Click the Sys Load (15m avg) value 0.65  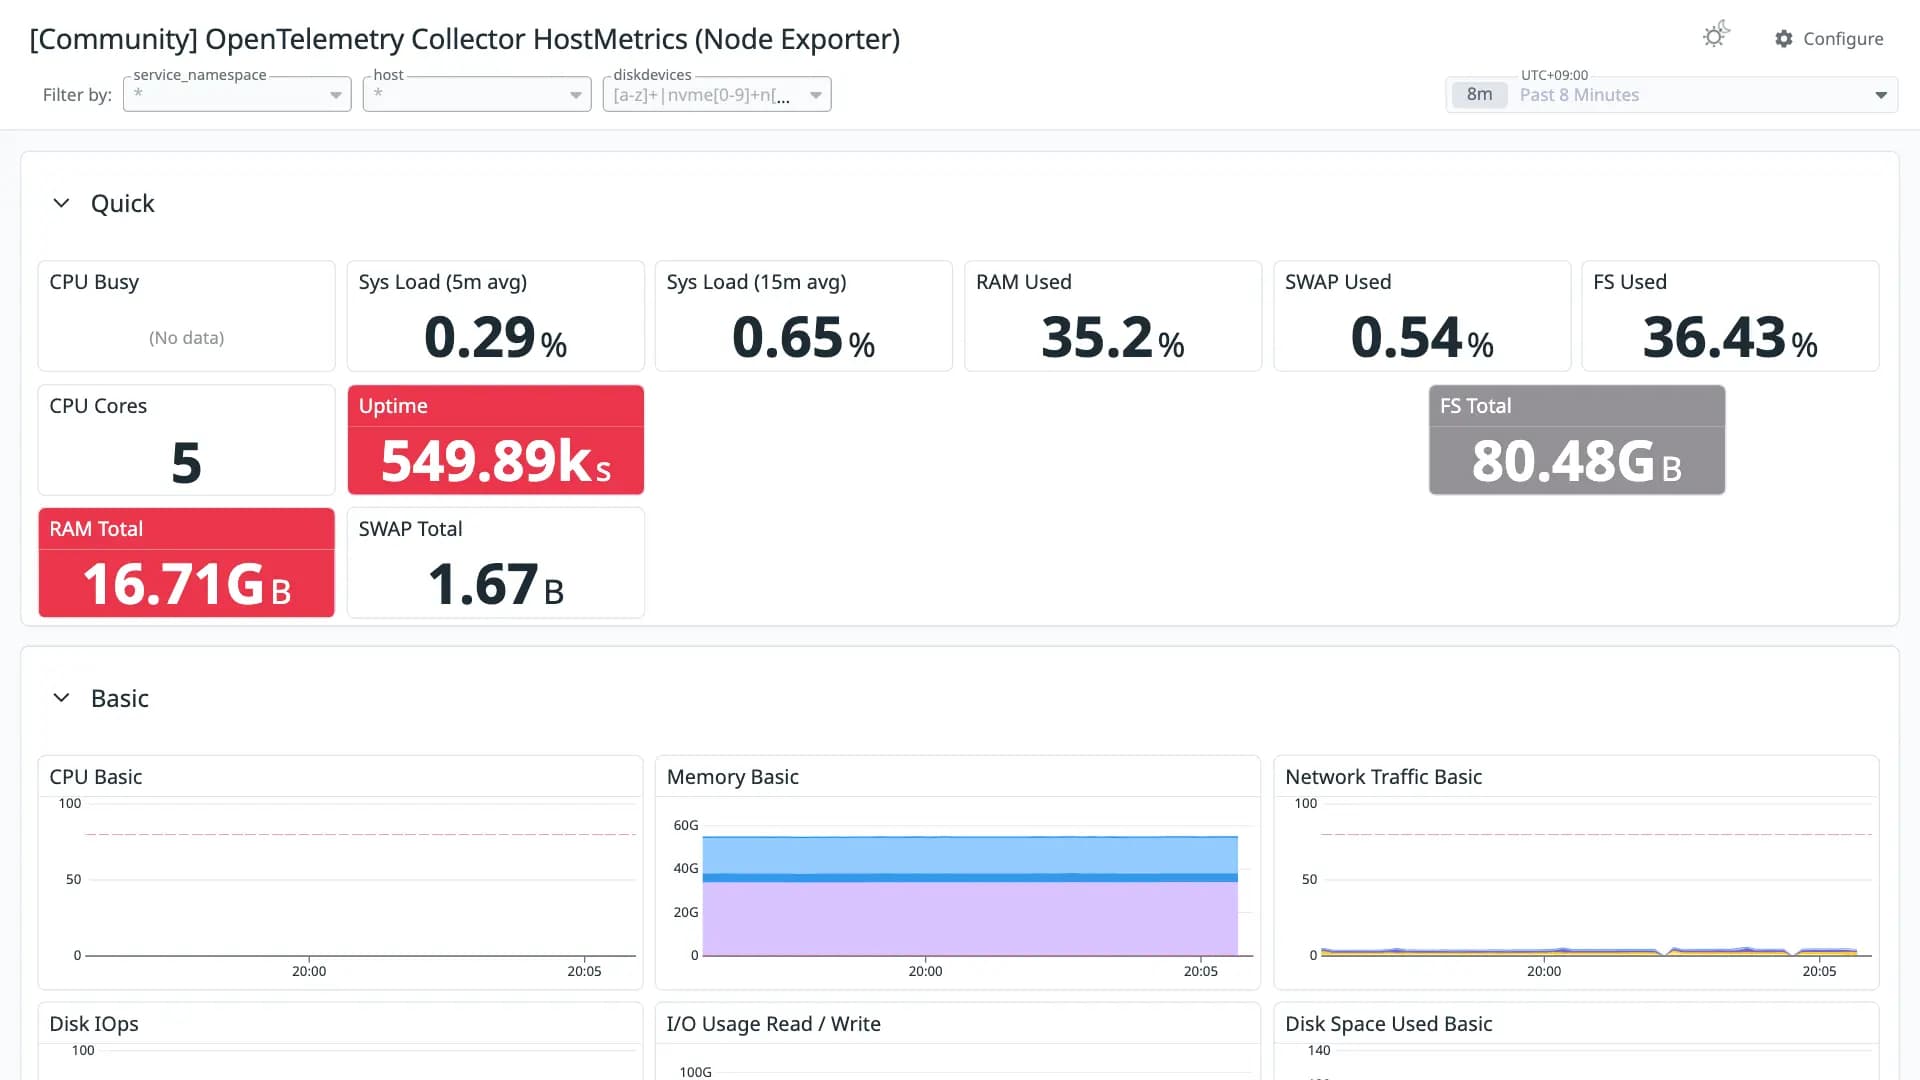point(788,337)
